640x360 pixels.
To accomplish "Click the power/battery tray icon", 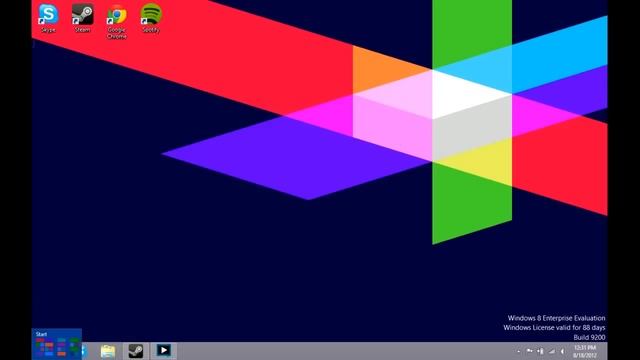I will [540, 351].
